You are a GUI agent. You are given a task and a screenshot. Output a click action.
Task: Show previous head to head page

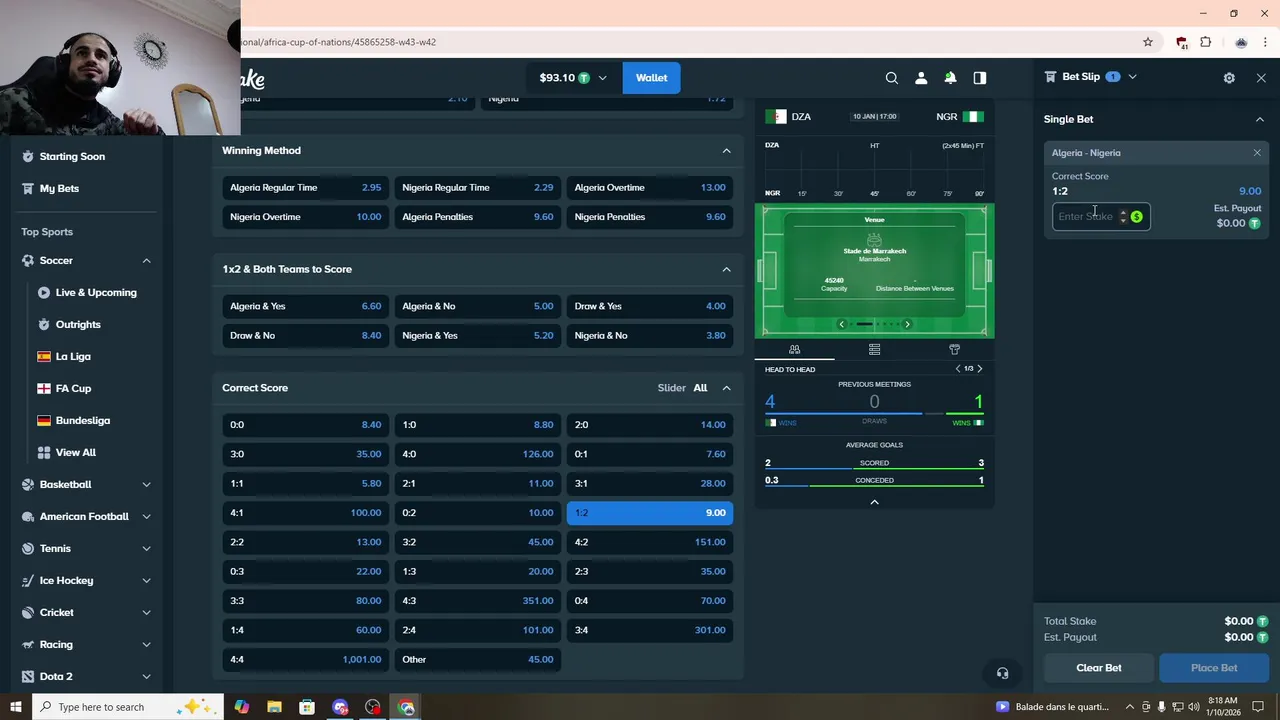(958, 369)
